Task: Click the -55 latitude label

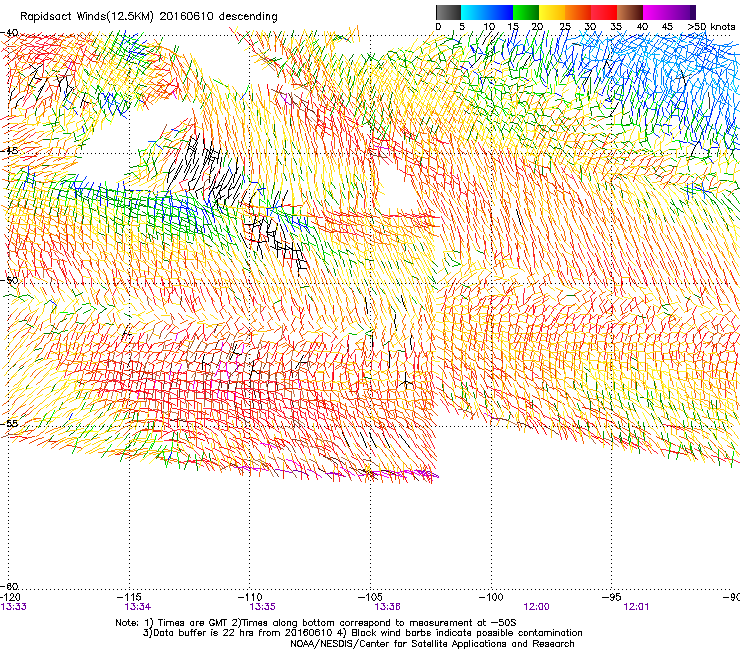Action: coord(9,423)
